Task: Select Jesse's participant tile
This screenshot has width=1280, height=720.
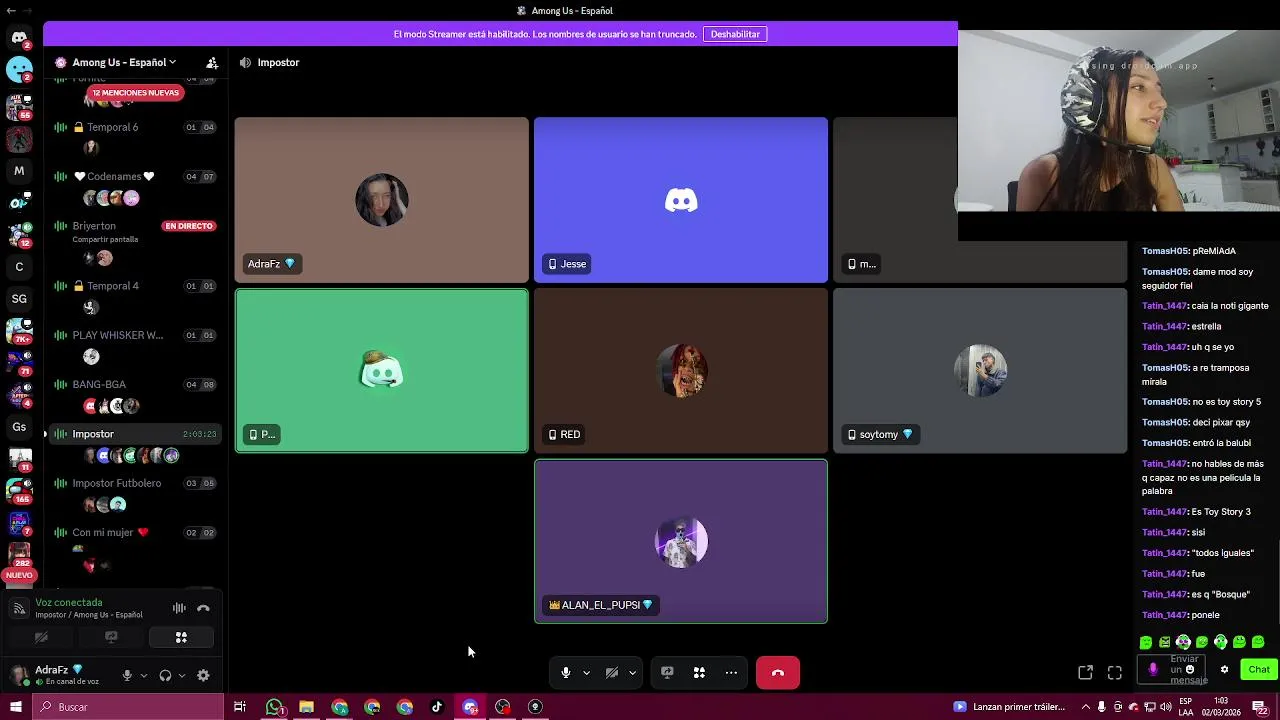Action: coord(681,200)
